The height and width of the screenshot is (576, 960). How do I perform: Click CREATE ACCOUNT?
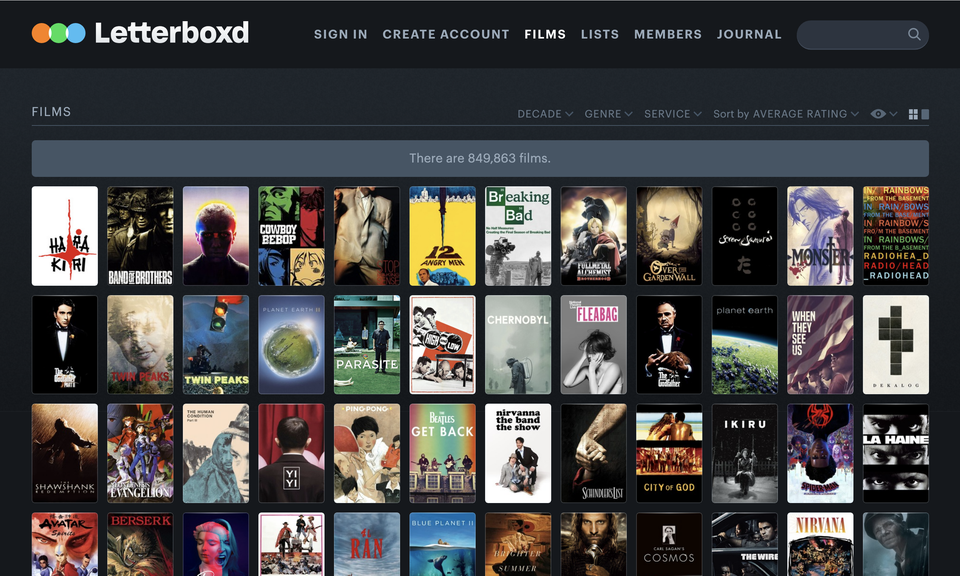pyautogui.click(x=446, y=34)
